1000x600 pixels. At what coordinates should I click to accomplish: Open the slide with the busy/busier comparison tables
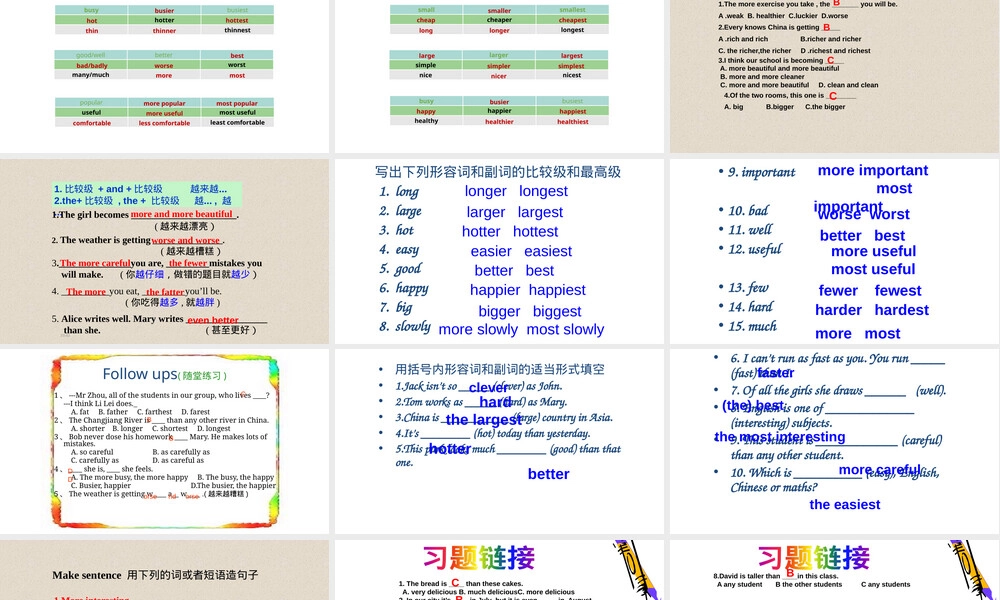[x=165, y=76]
